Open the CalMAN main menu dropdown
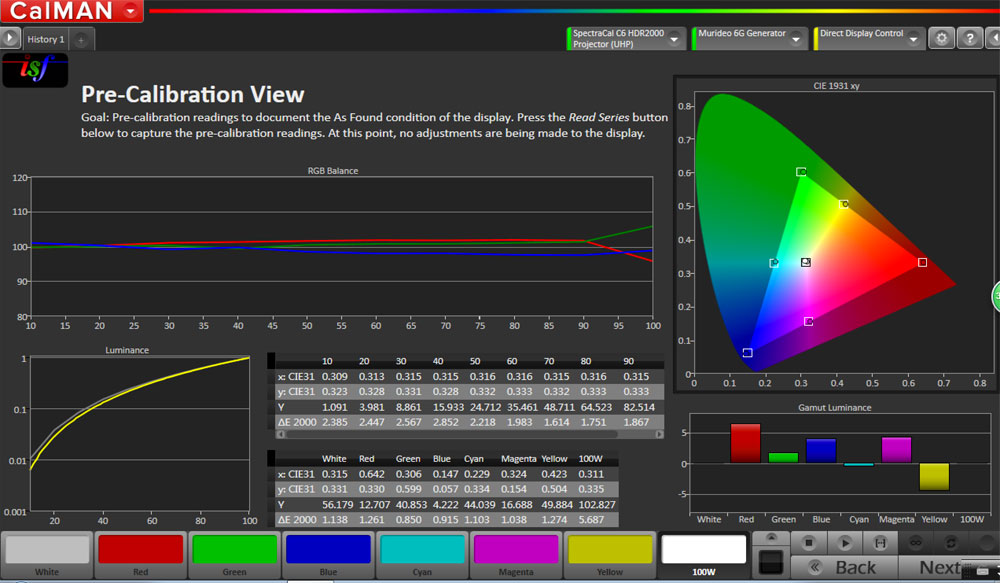The width and height of the screenshot is (1000, 583). [131, 12]
